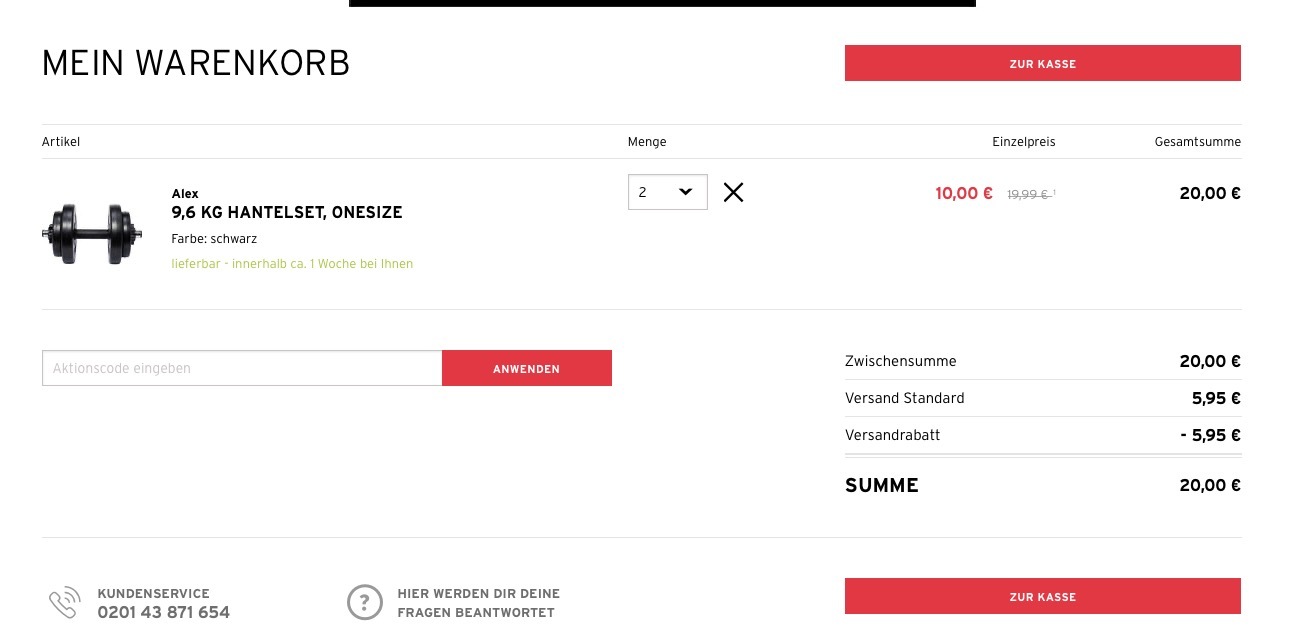
Task: Click the Alex brand name
Action: tap(185, 193)
